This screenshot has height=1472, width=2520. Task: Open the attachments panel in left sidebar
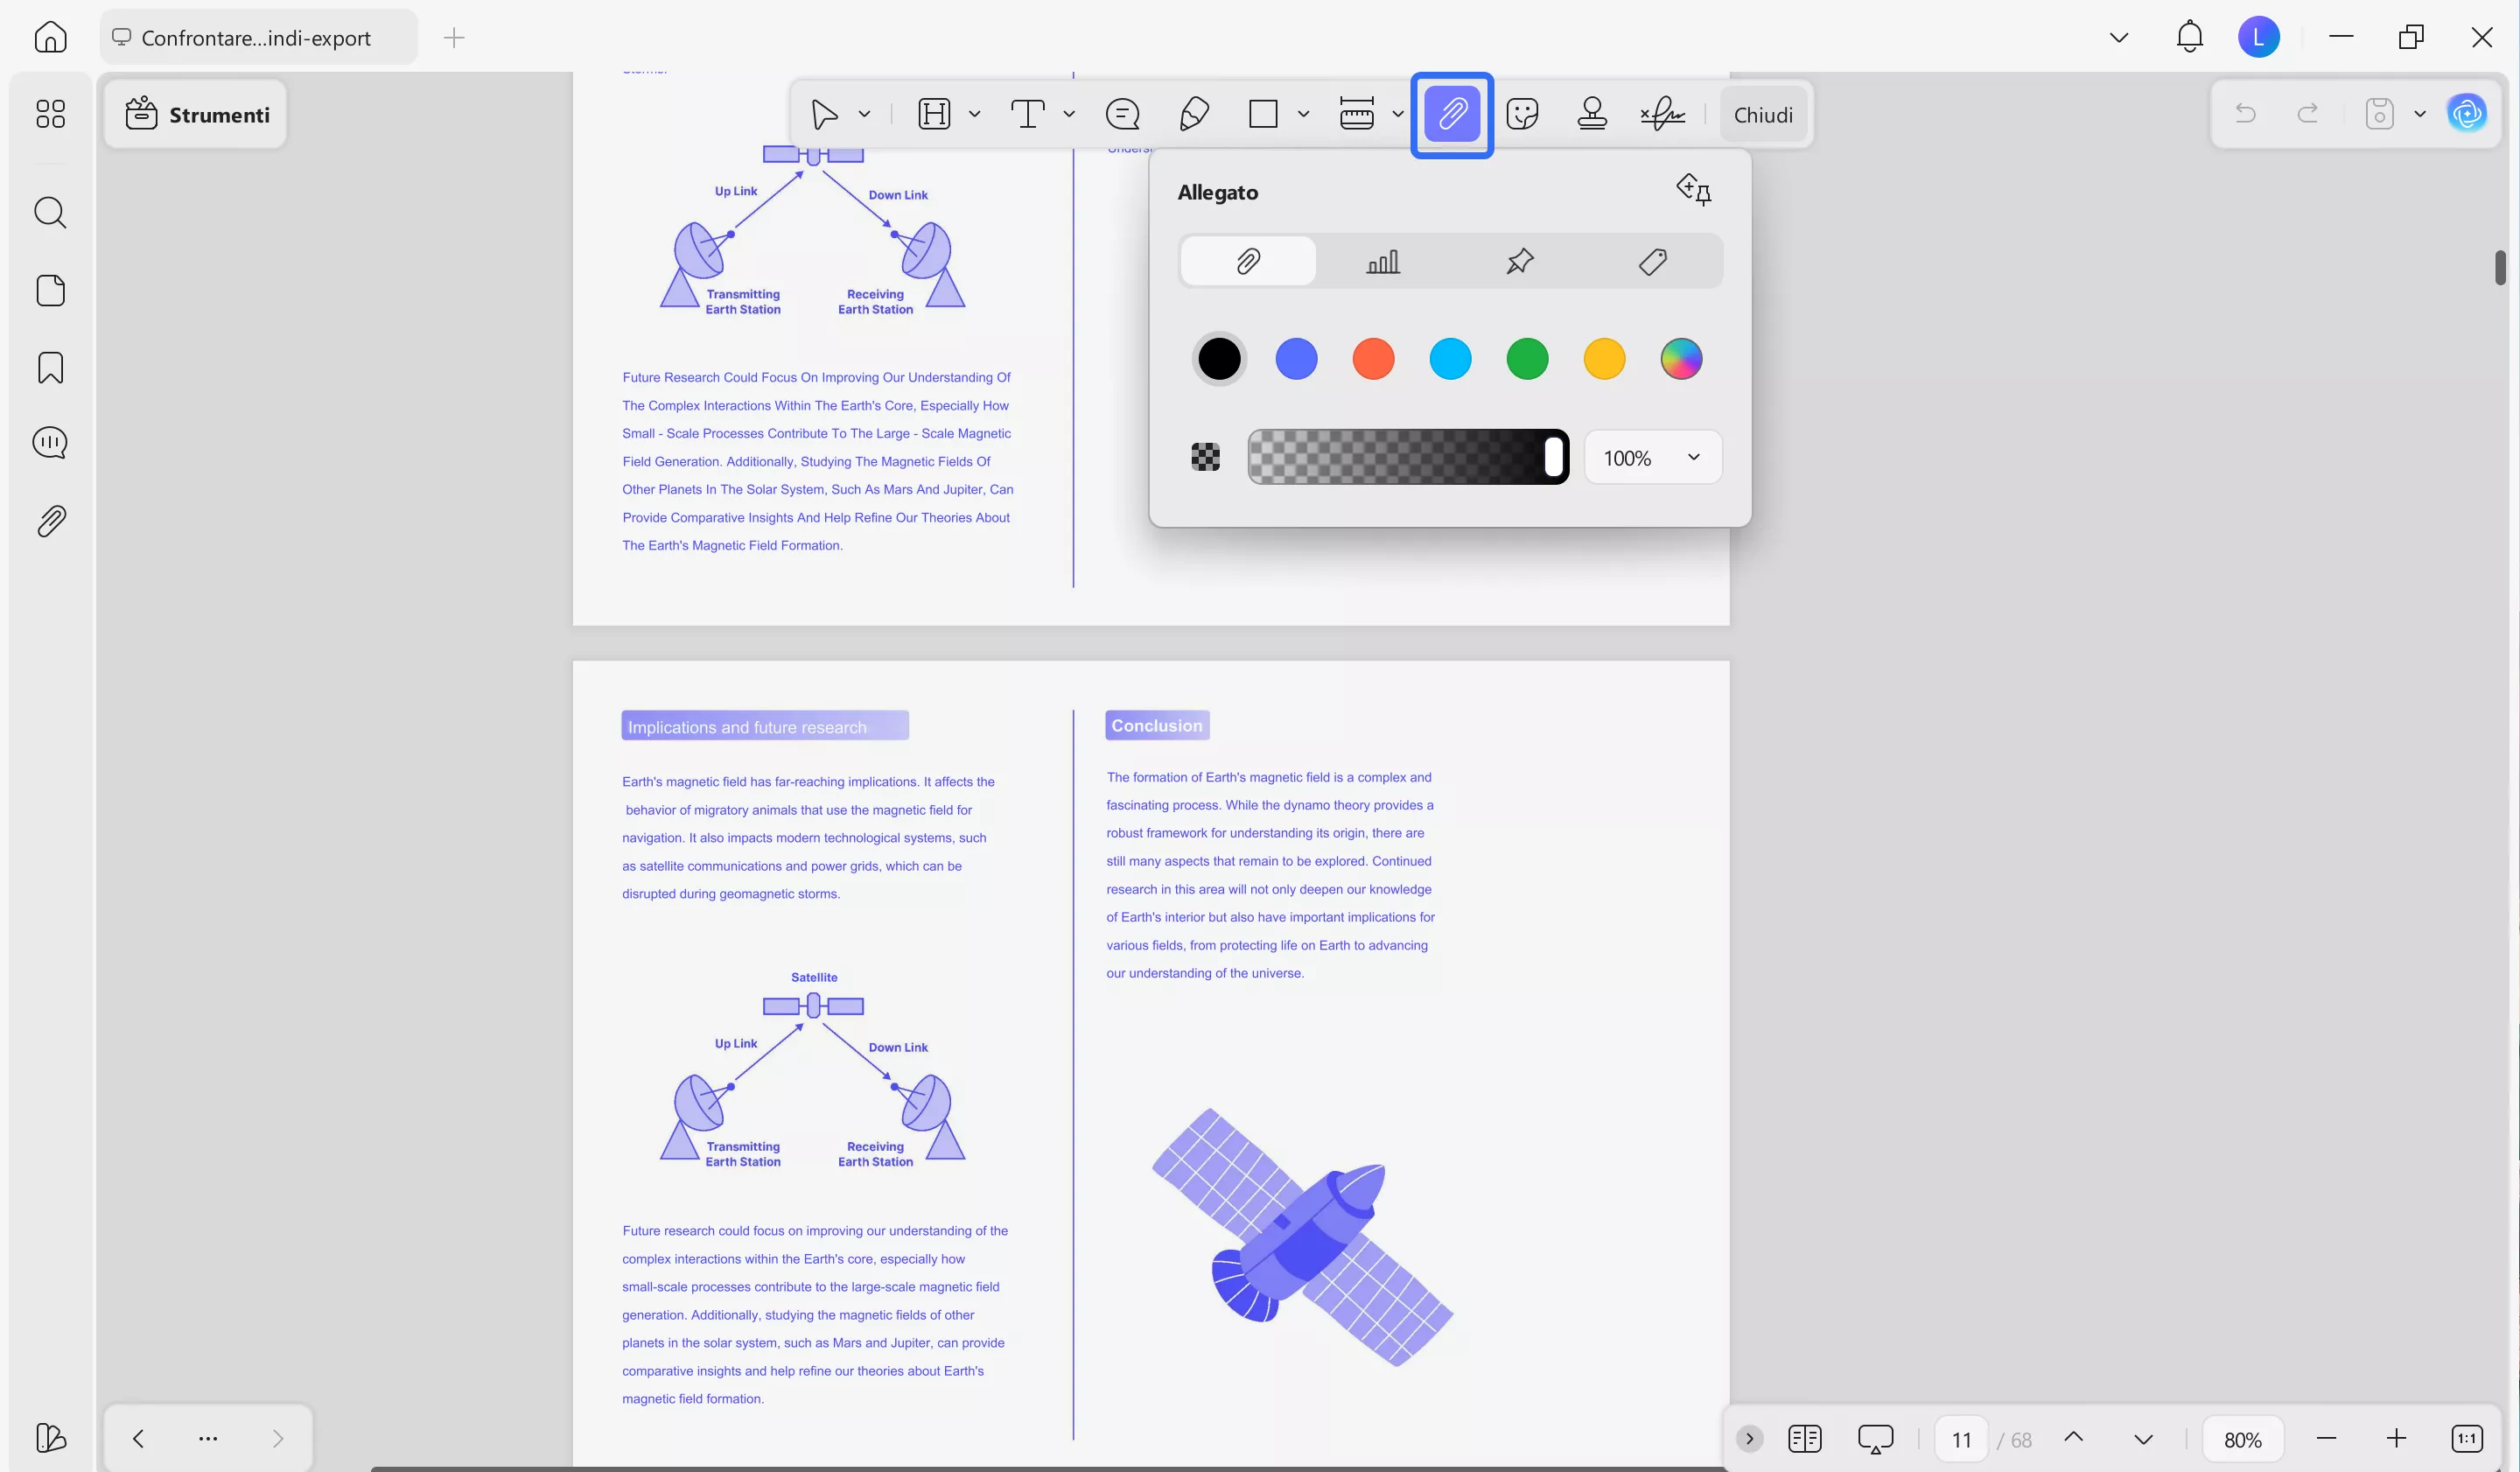(50, 521)
